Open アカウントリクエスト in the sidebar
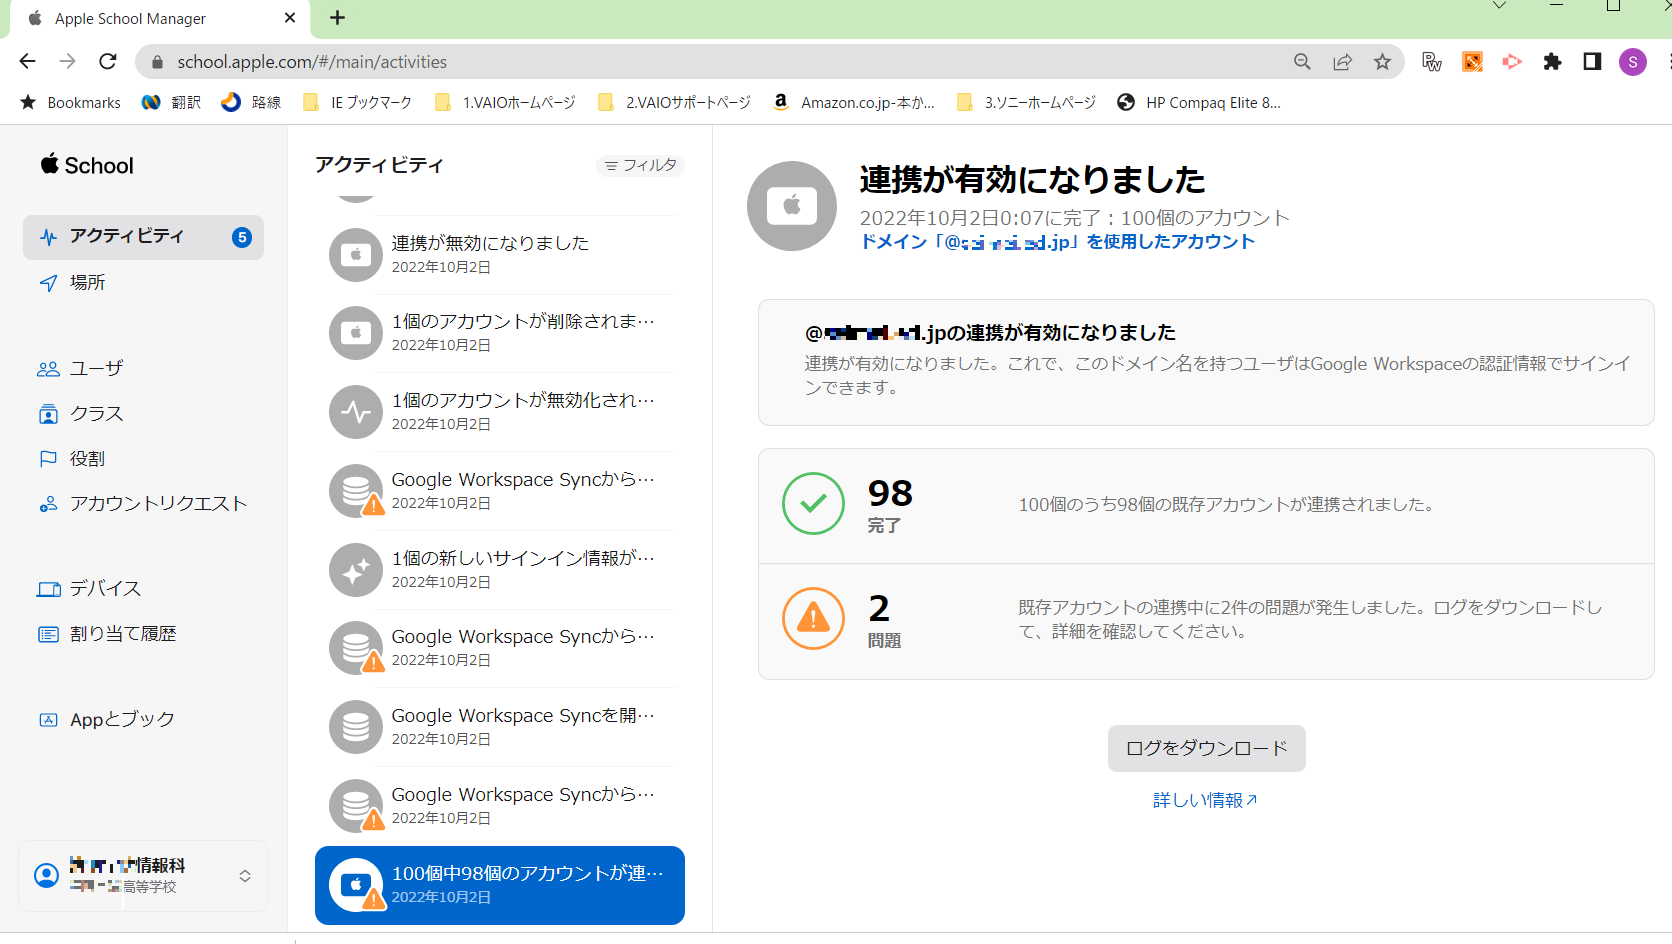 pos(158,504)
